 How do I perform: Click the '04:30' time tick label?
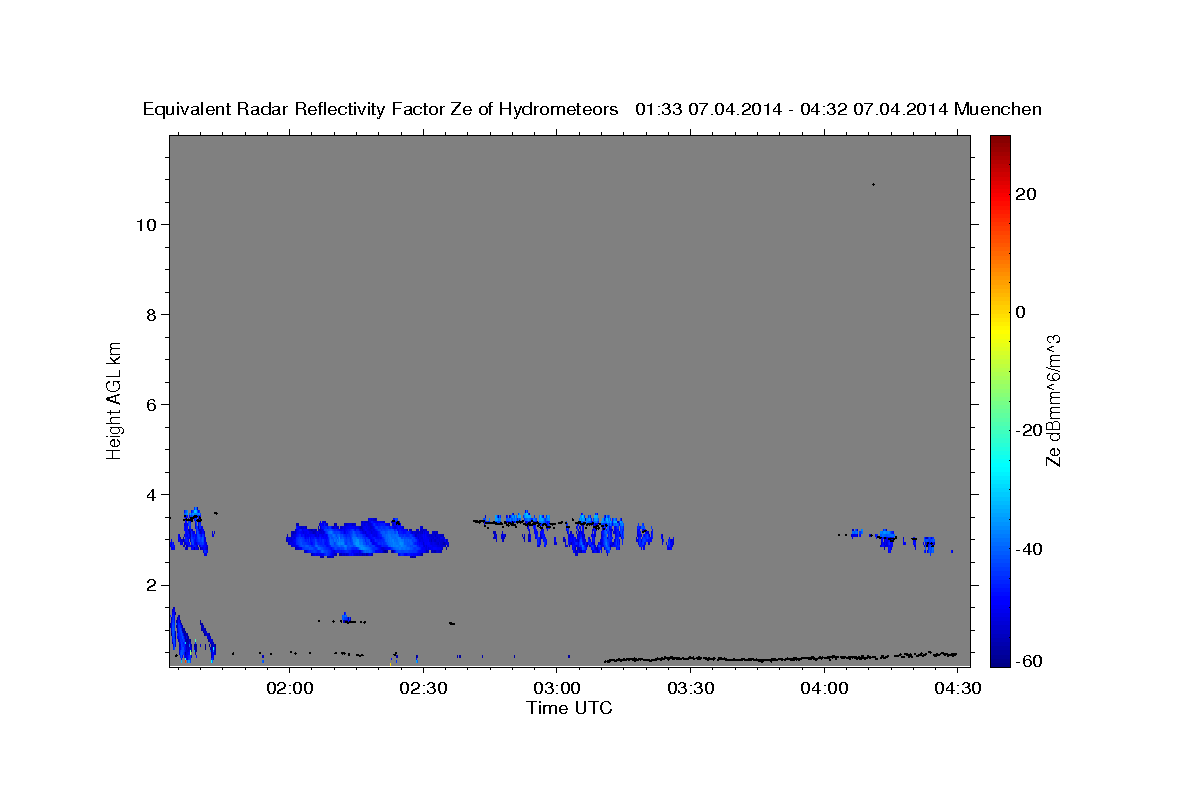click(957, 688)
